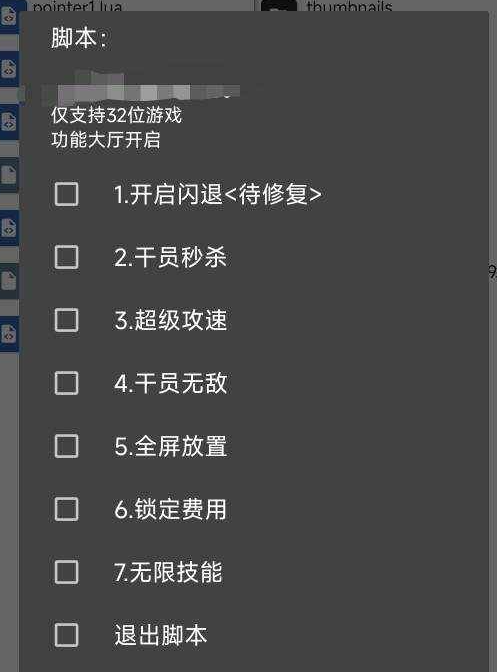The image size is (497, 672).
Task: Tick the checkbox for 1.开启闪退<待修复>
Action: [x=66, y=194]
